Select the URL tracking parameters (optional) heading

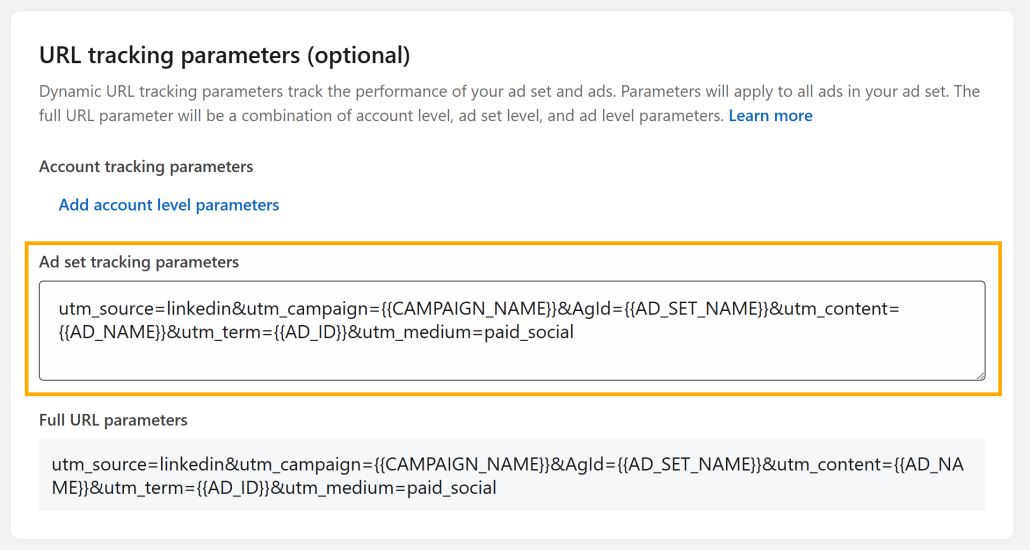coord(225,55)
